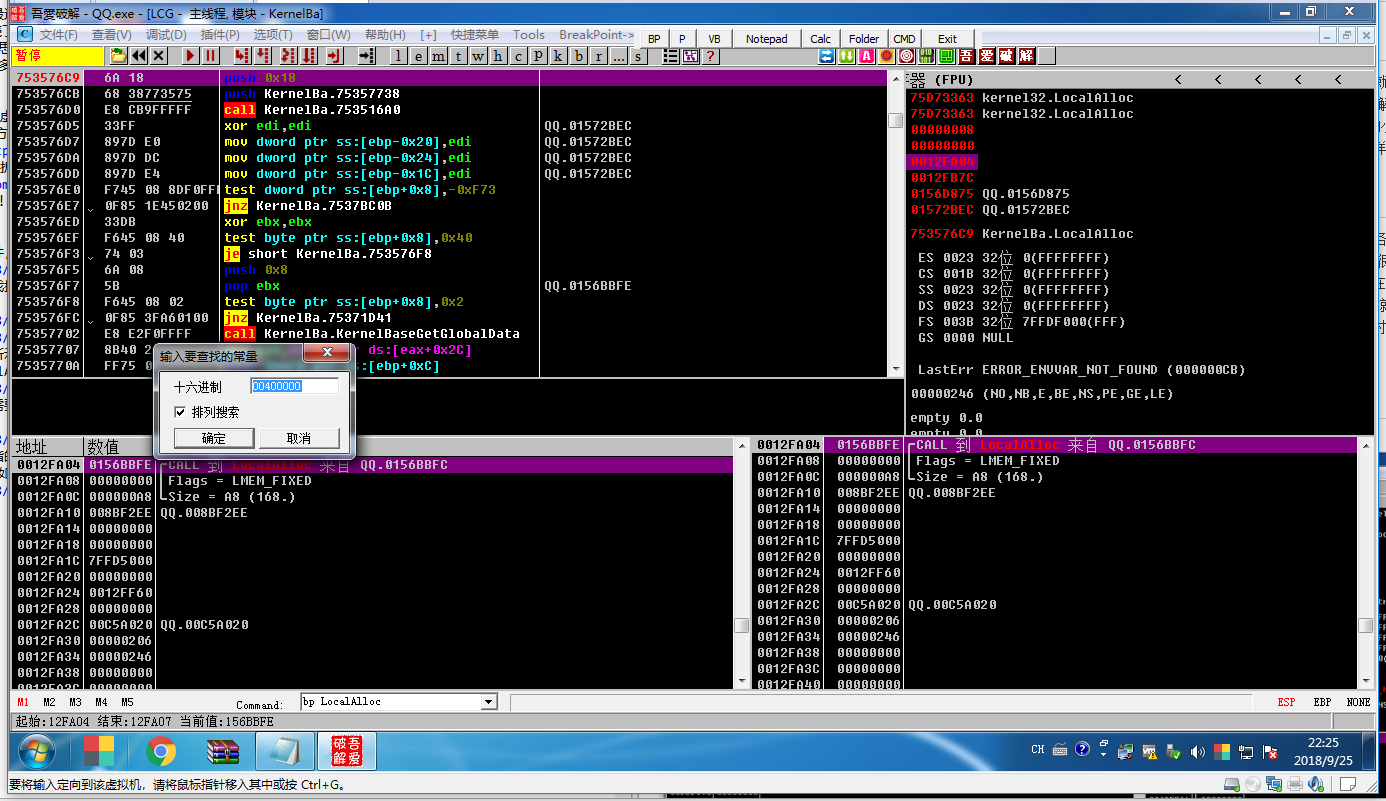This screenshot has height=801, width=1386.
Task: Open CPU window with 'c' button
Action: click(x=518, y=56)
